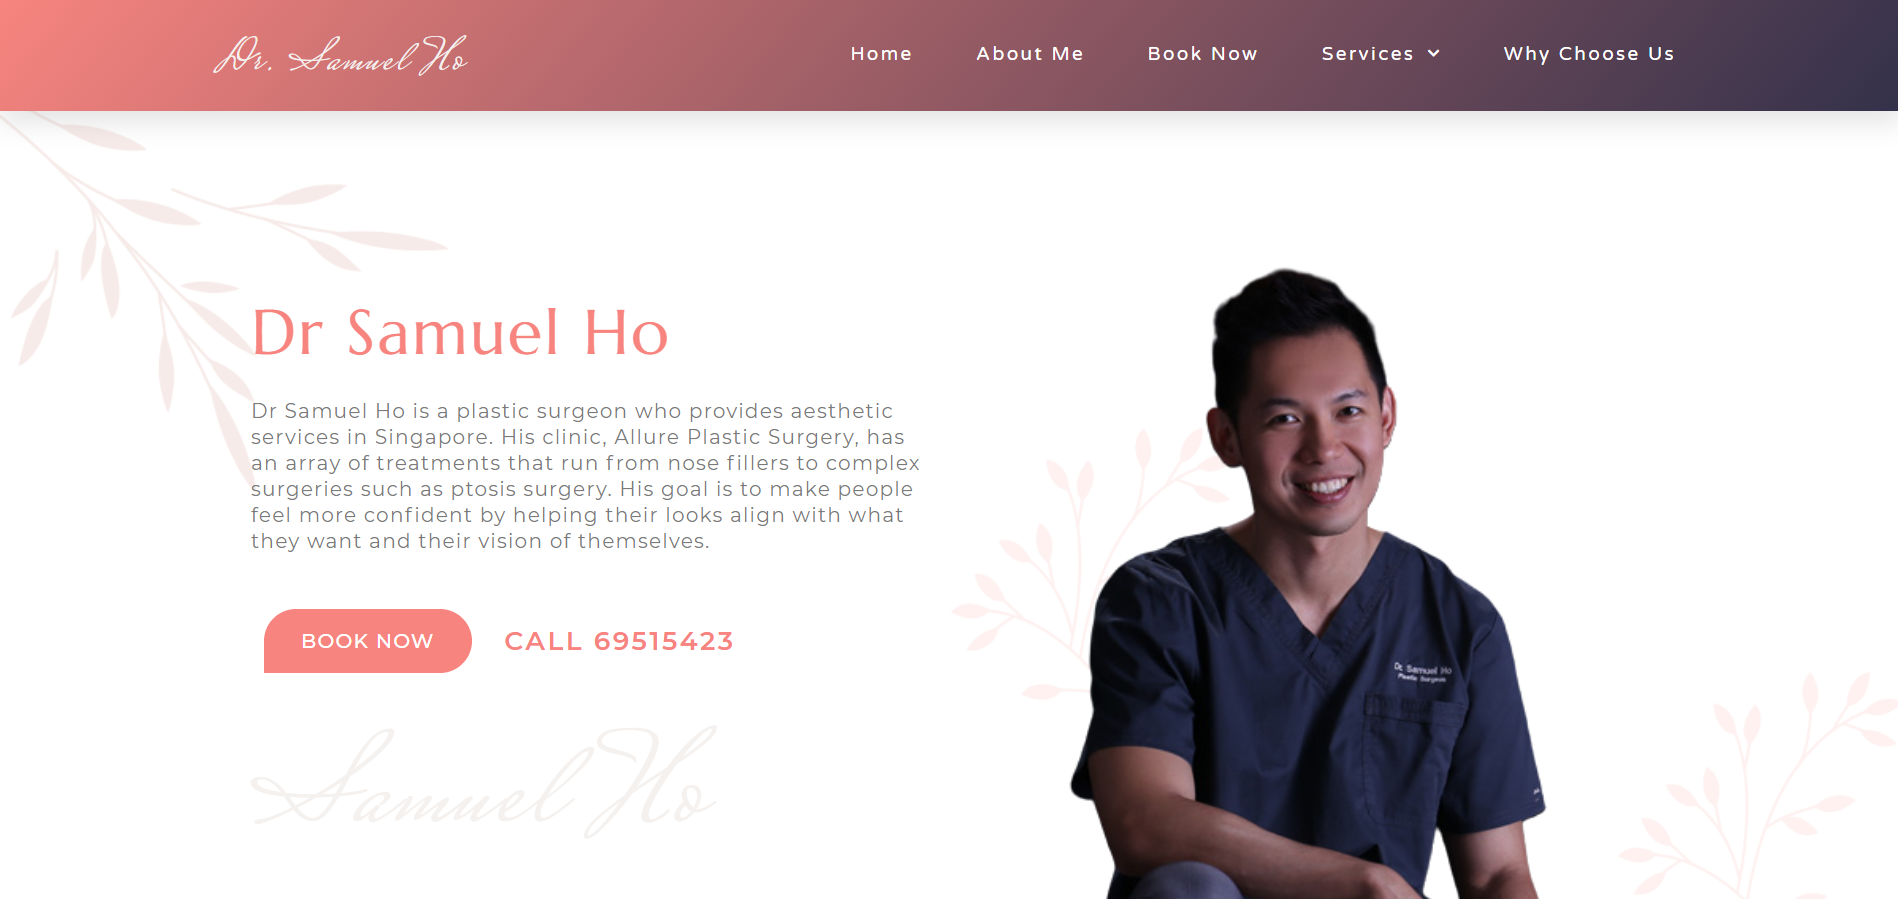Image resolution: width=1898 pixels, height=899 pixels.
Task: Open the Why Choose Us page
Action: (1588, 54)
